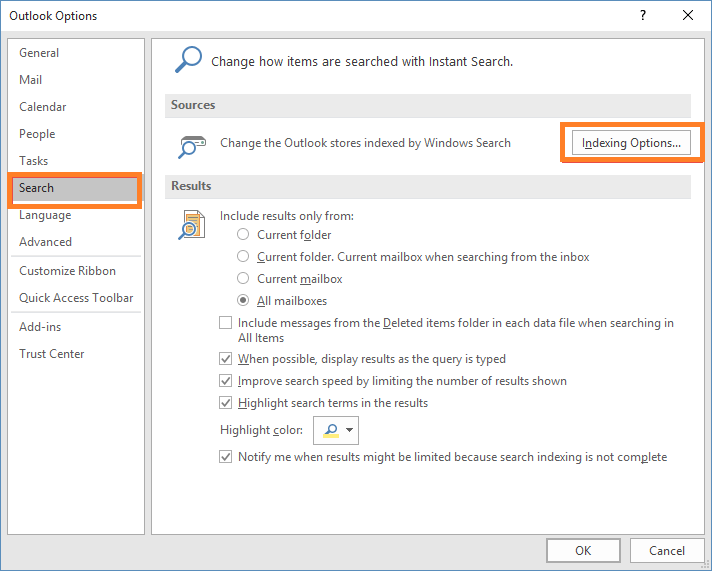712x571 pixels.
Task: Toggle Highlight search terms in the results
Action: tap(226, 402)
